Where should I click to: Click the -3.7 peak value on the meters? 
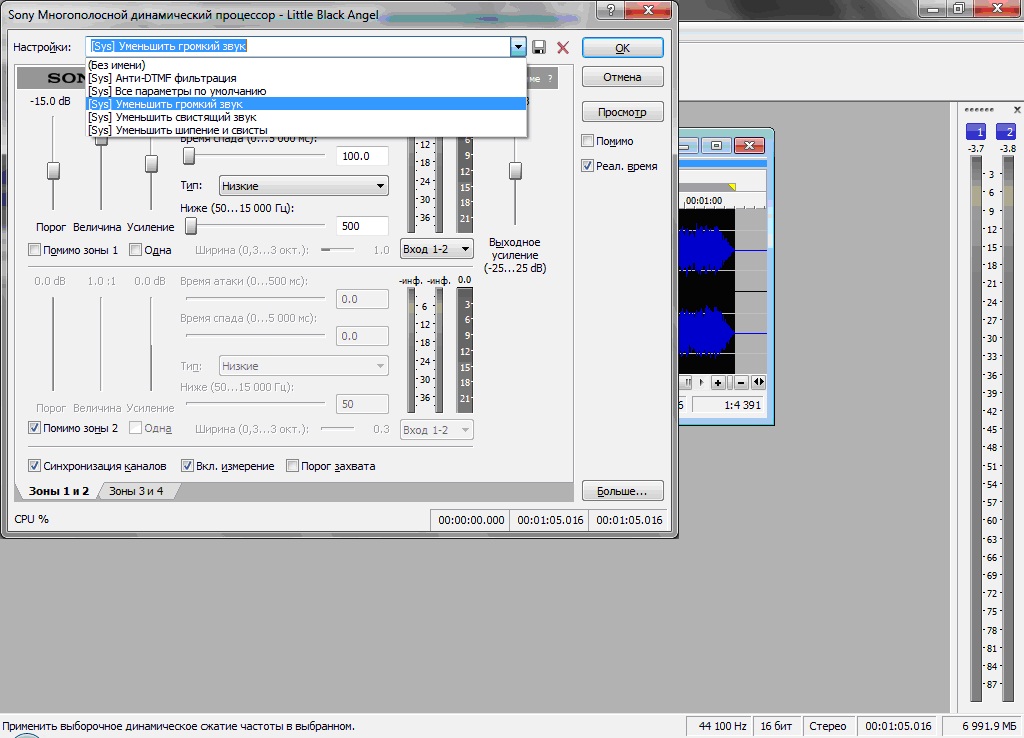[976, 149]
